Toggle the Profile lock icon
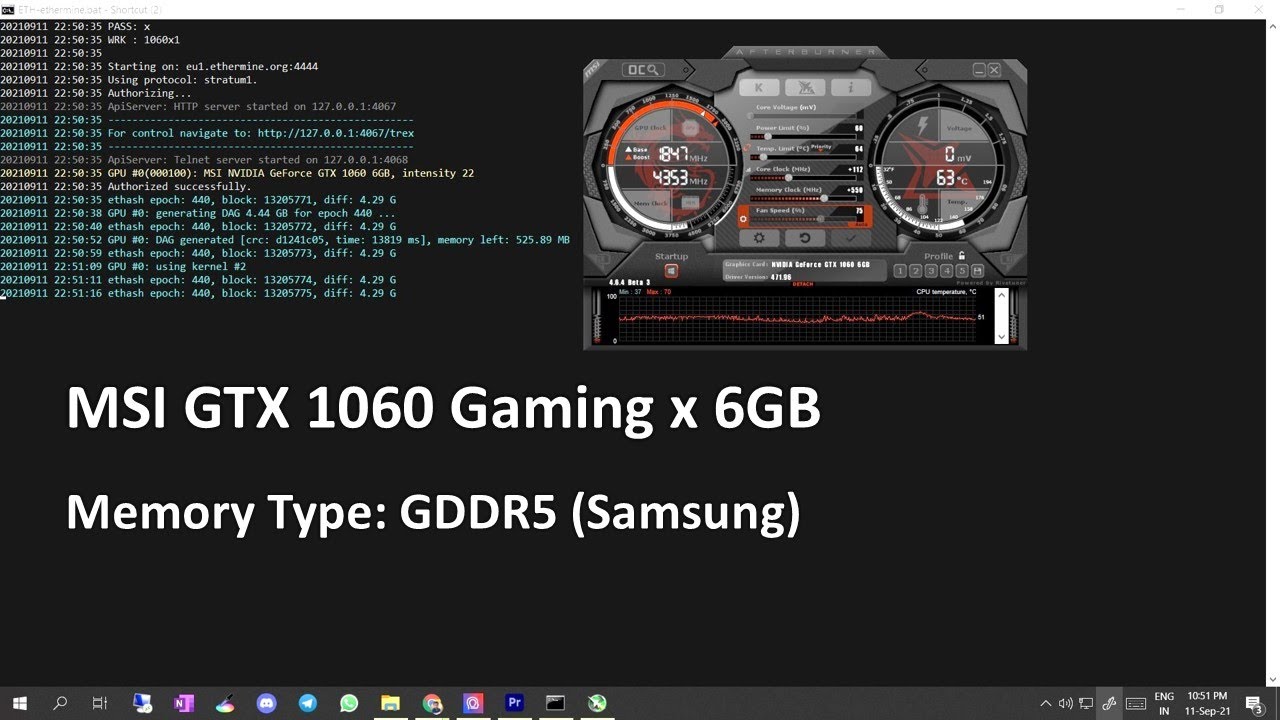1280x720 pixels. coord(961,256)
